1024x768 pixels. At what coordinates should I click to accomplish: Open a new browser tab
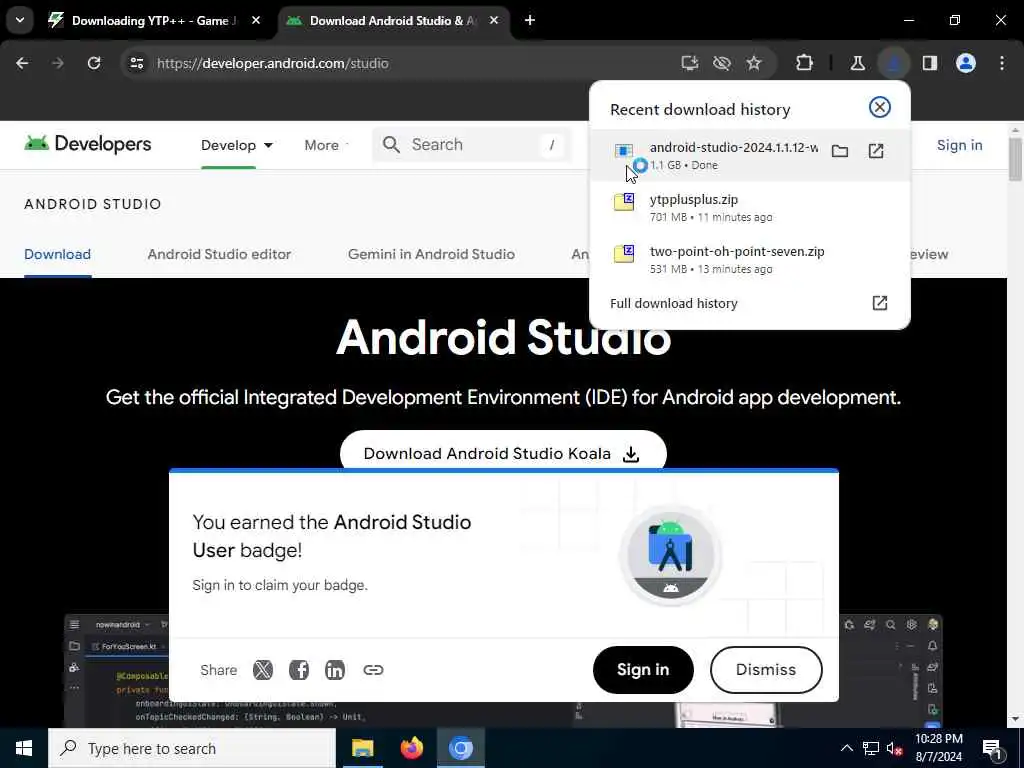pos(530,20)
